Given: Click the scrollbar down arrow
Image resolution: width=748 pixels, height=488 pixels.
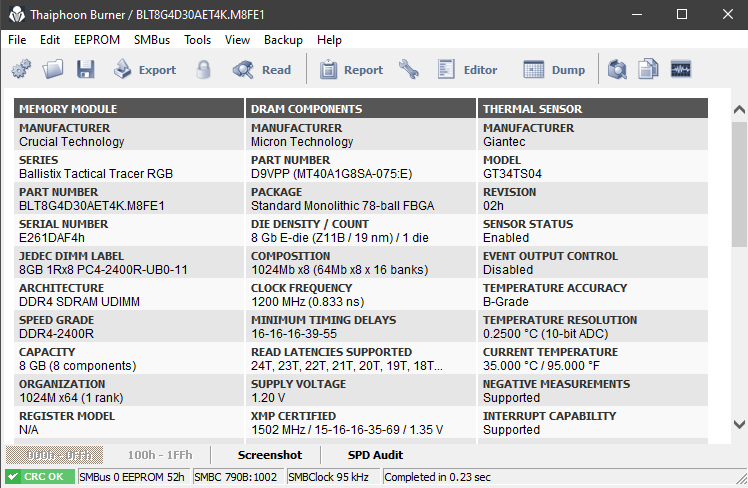Looking at the screenshot, I should [x=739, y=424].
